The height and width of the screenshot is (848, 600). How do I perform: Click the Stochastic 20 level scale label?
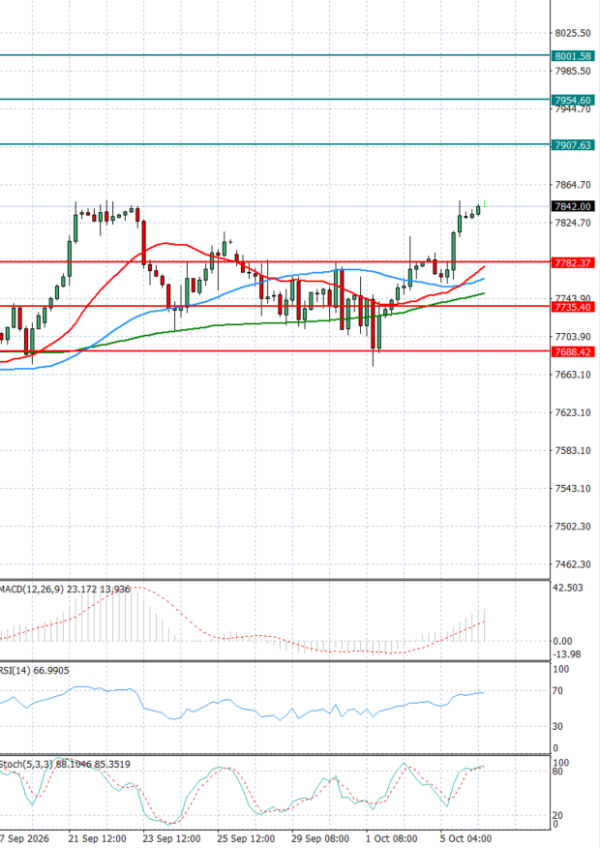coord(558,816)
